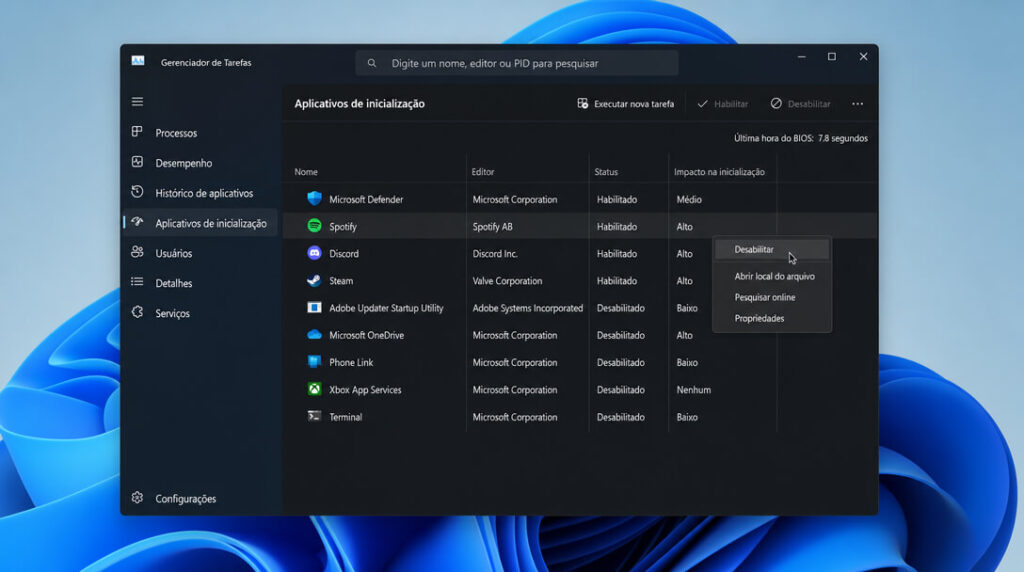The image size is (1024, 572).
Task: Click the Spotify app icon
Action: 314,226
